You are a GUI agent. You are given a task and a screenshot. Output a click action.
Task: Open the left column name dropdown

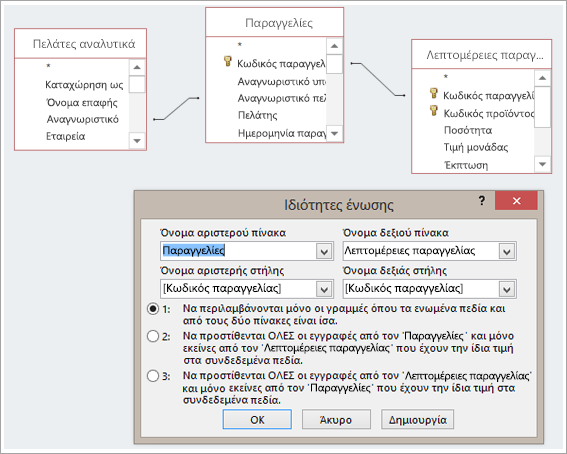pos(324,289)
